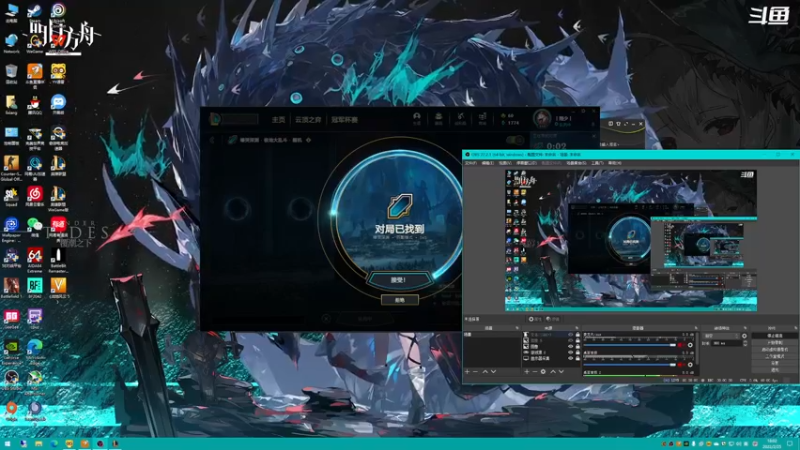Move the selected OBS source up

coord(553,372)
